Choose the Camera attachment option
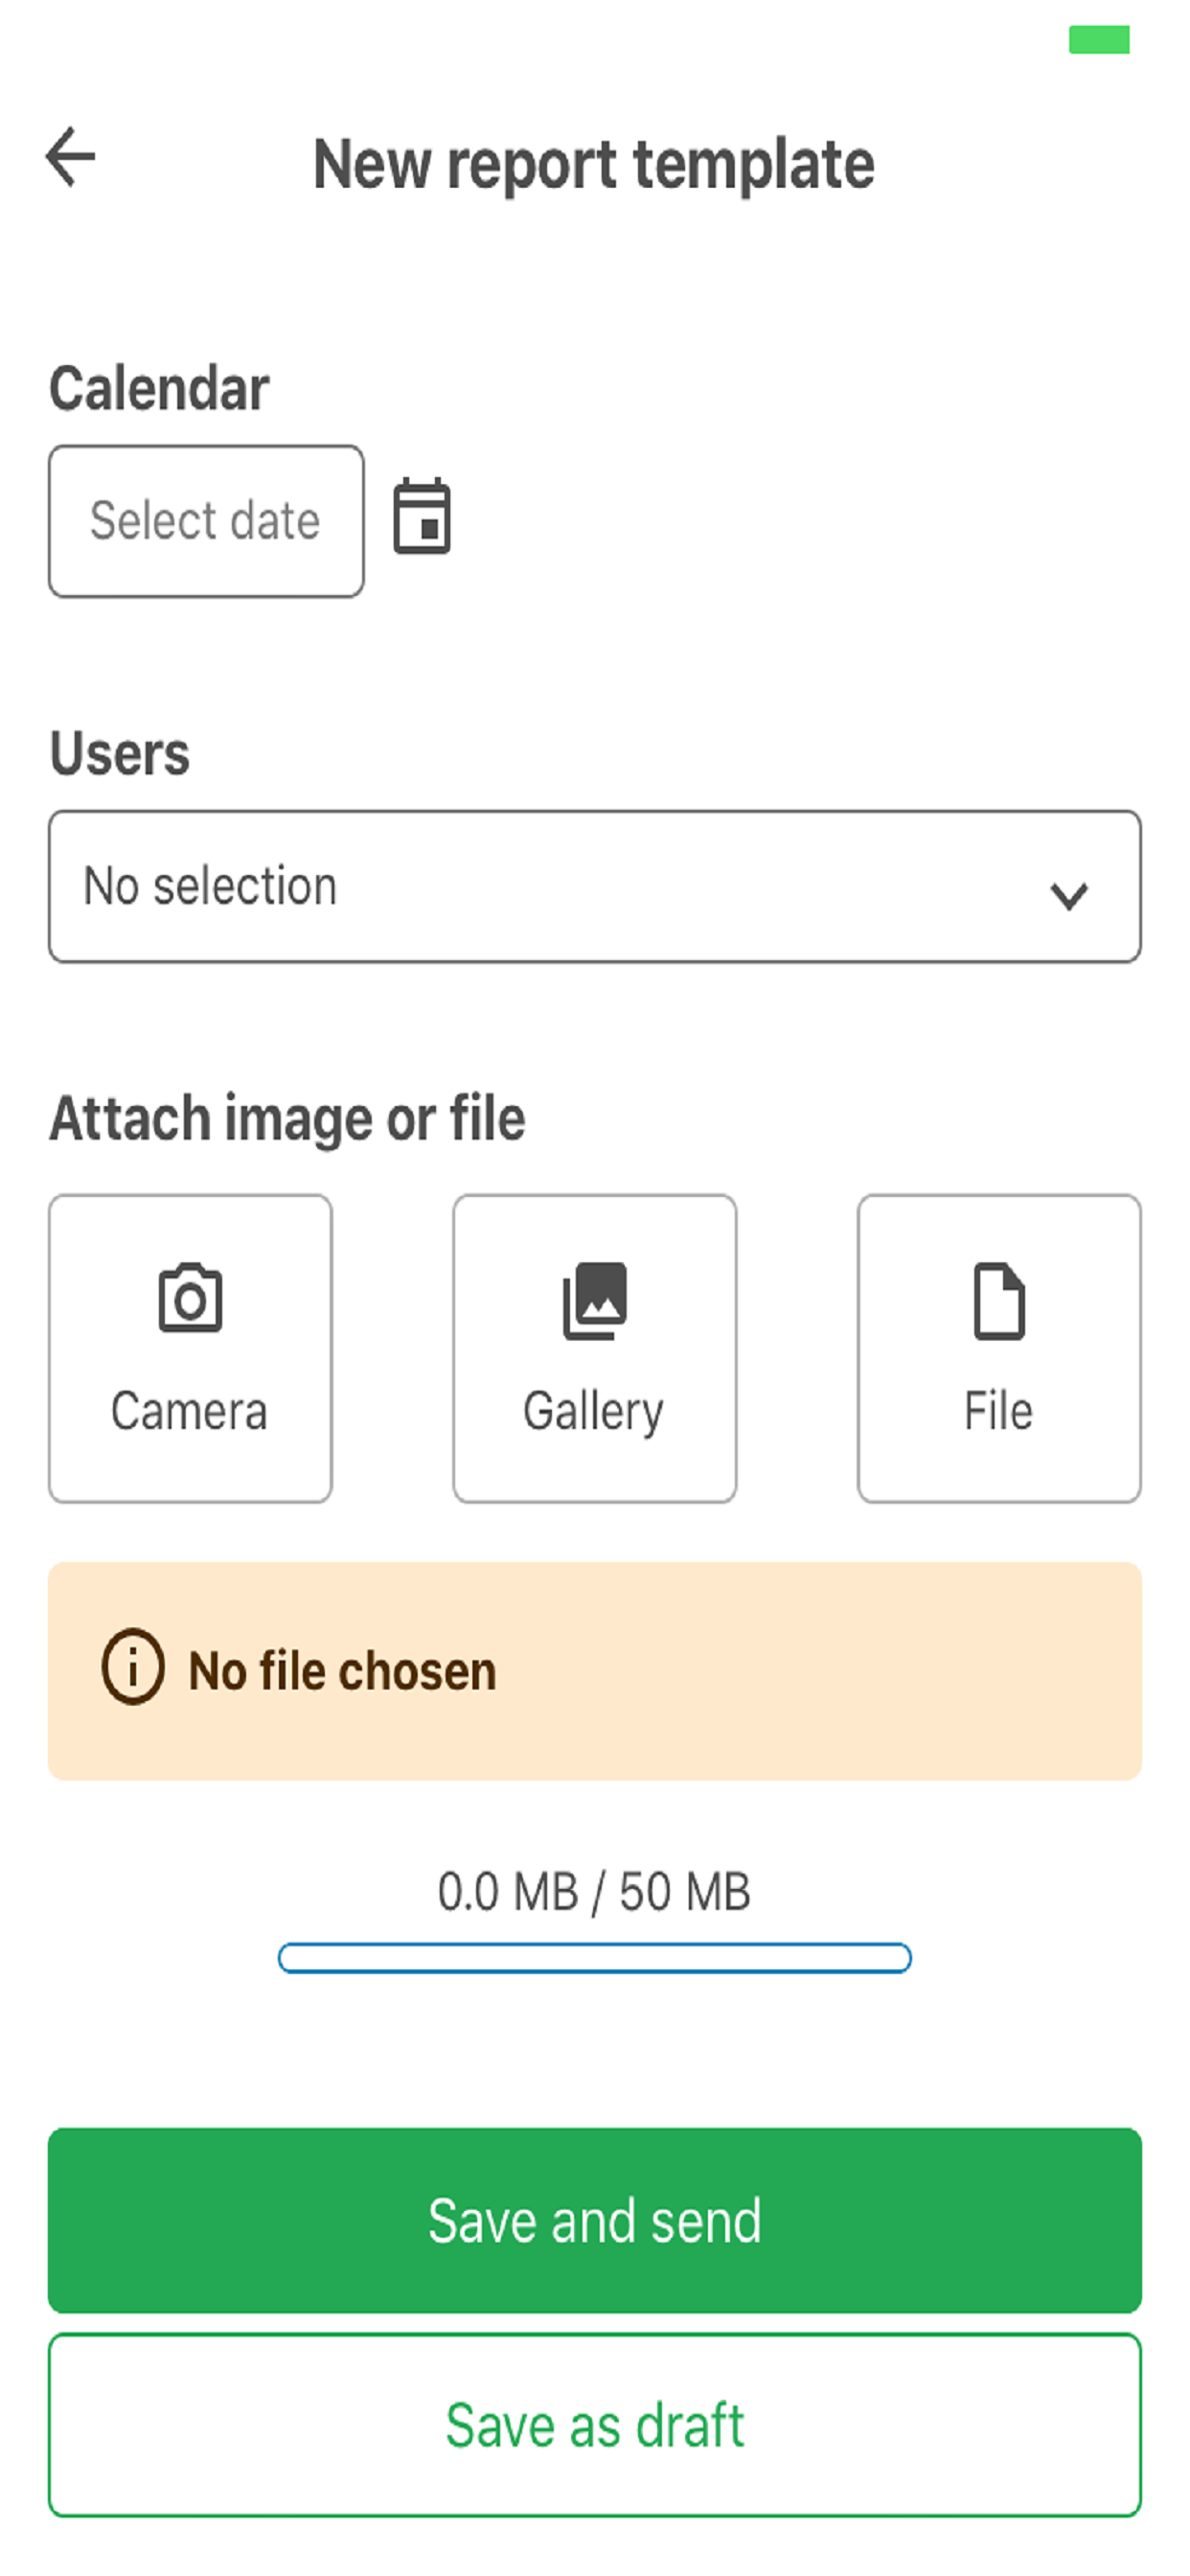This screenshot has height=2576, width=1190. tap(190, 1348)
